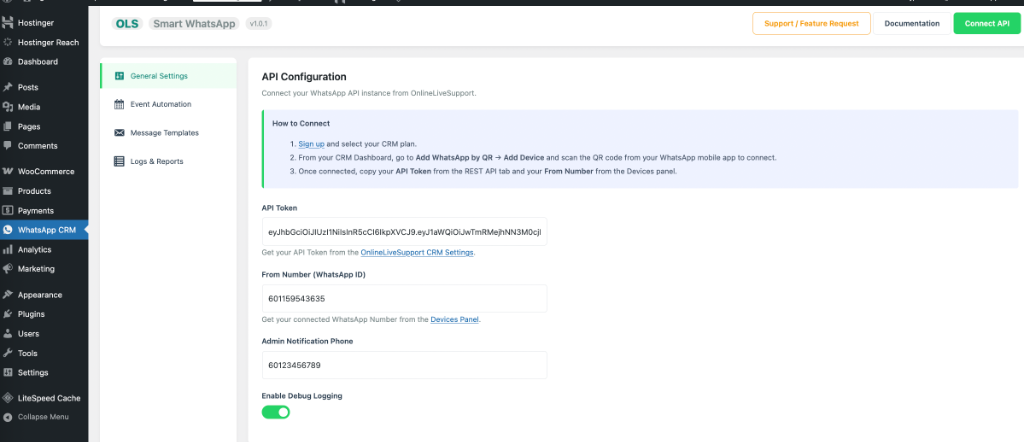Click the Admin Notification Phone field
Image resolution: width=1024 pixels, height=442 pixels.
404,365
